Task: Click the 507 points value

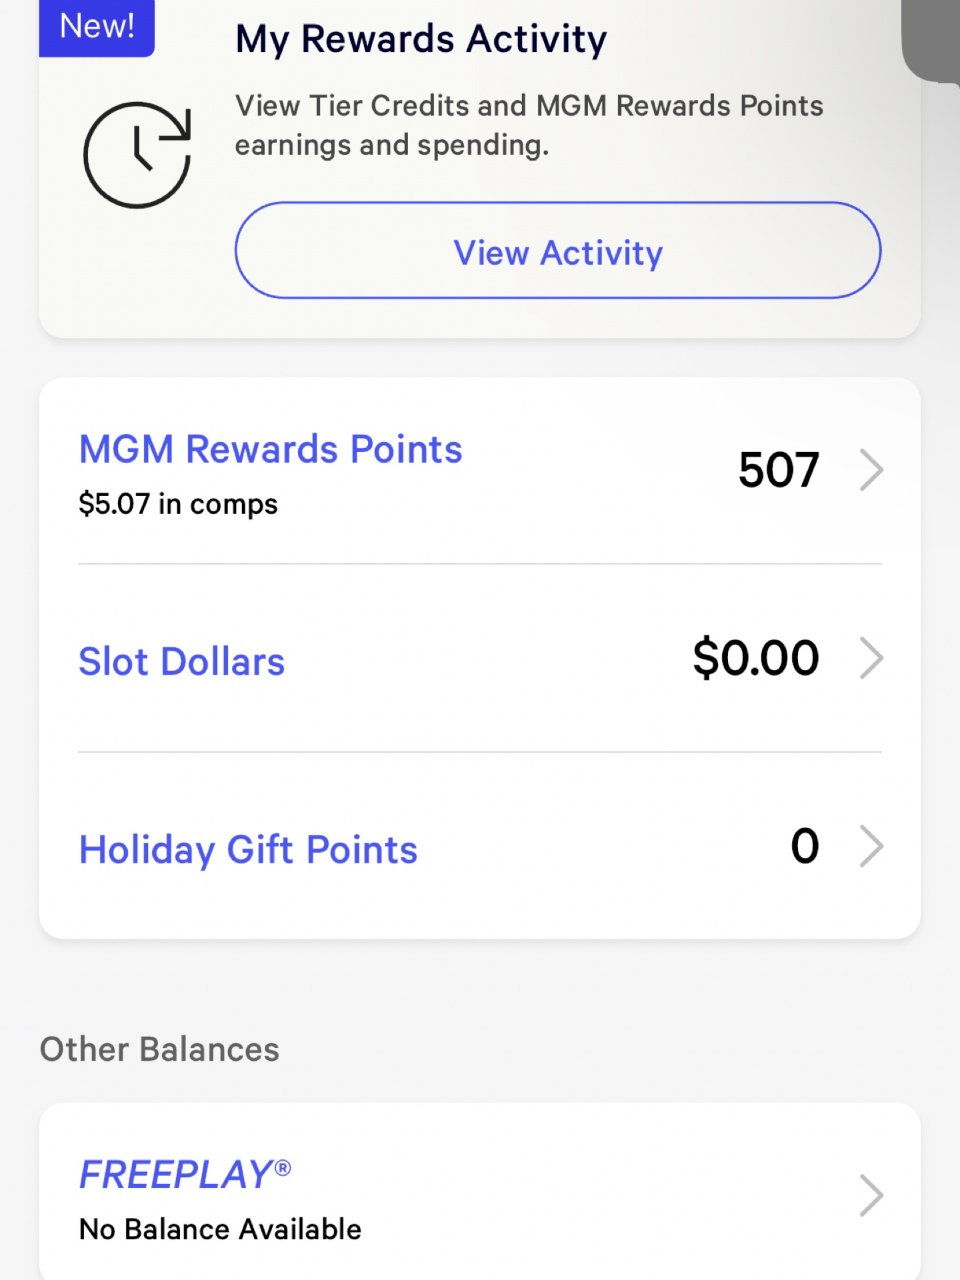Action: point(778,470)
